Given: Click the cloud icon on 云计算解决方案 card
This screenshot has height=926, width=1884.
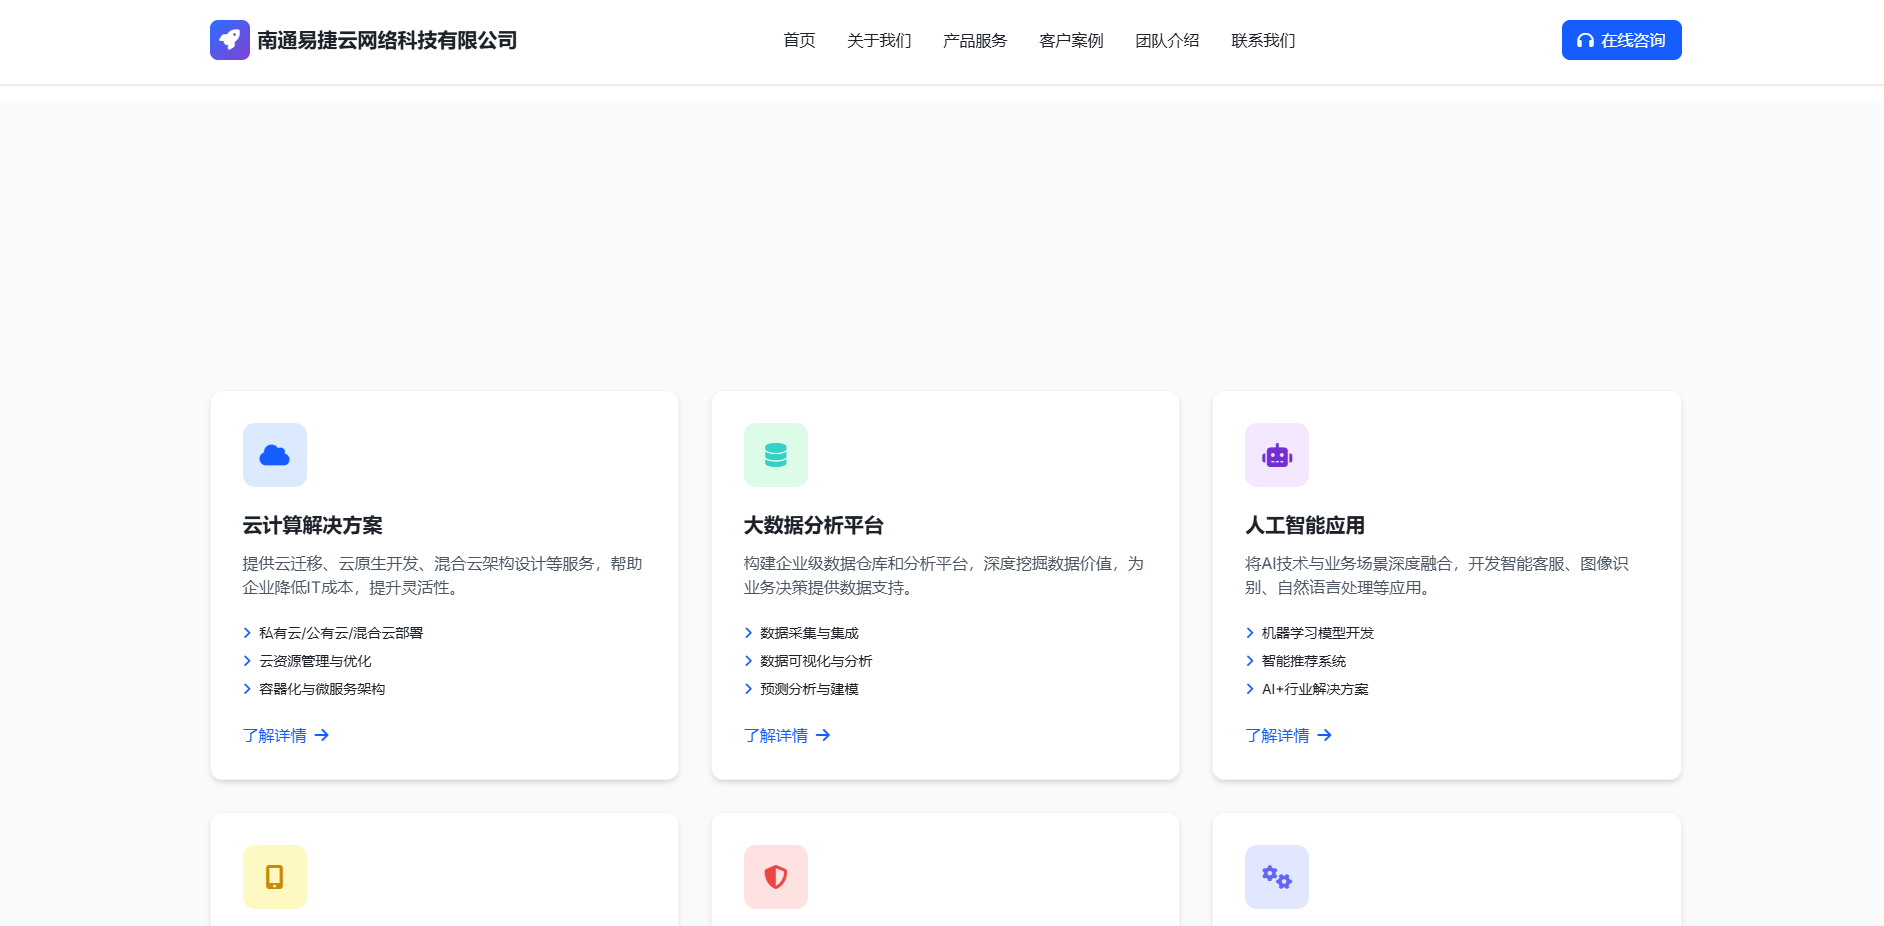Looking at the screenshot, I should [x=274, y=454].
